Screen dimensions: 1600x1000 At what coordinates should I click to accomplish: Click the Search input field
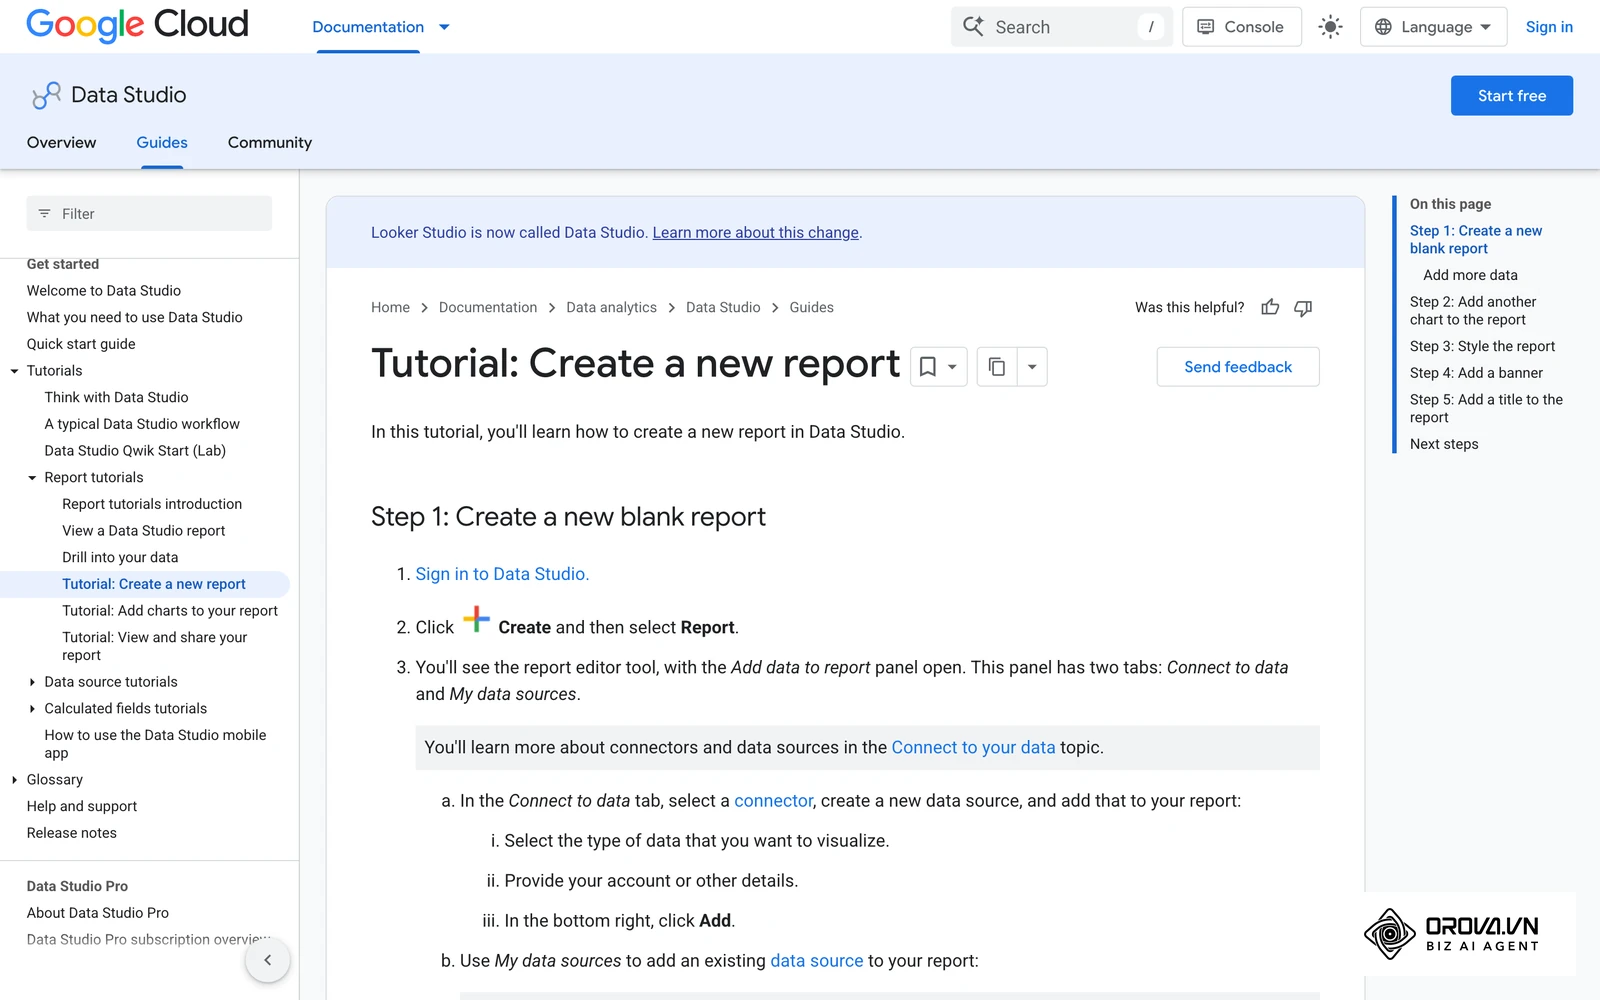1062,27
